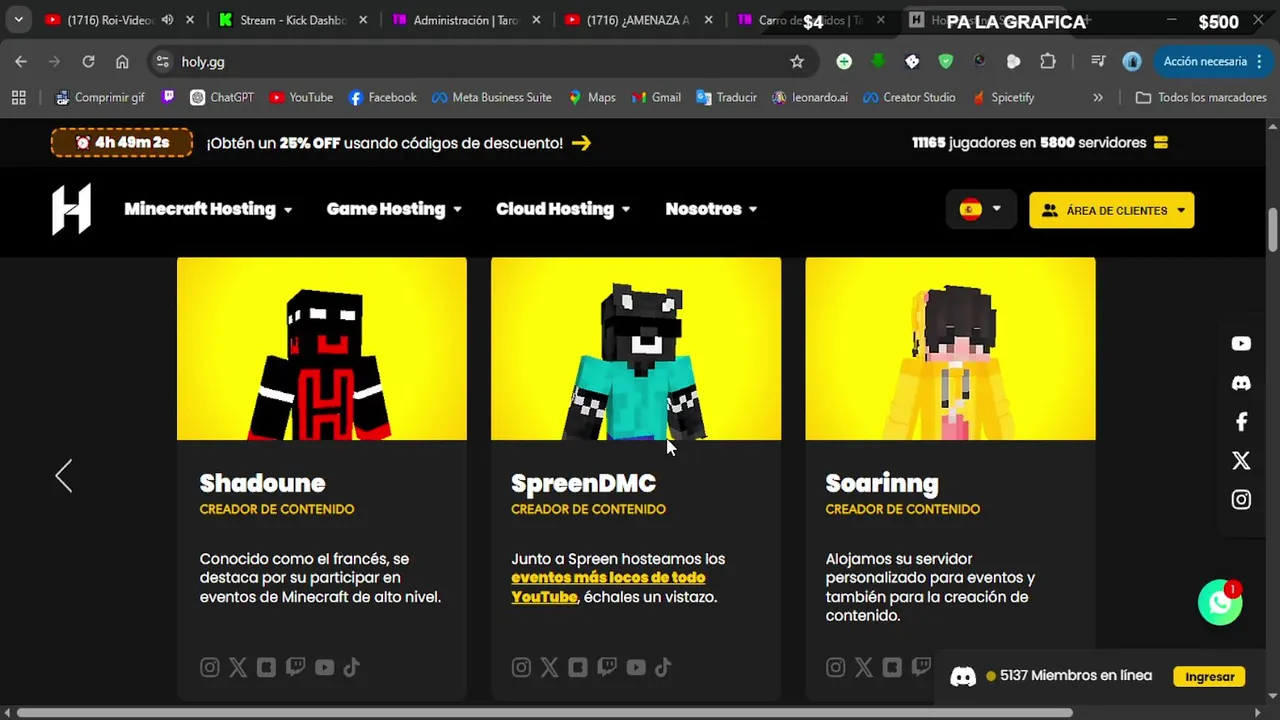Open Soarinng's X profile icon

[864, 668]
